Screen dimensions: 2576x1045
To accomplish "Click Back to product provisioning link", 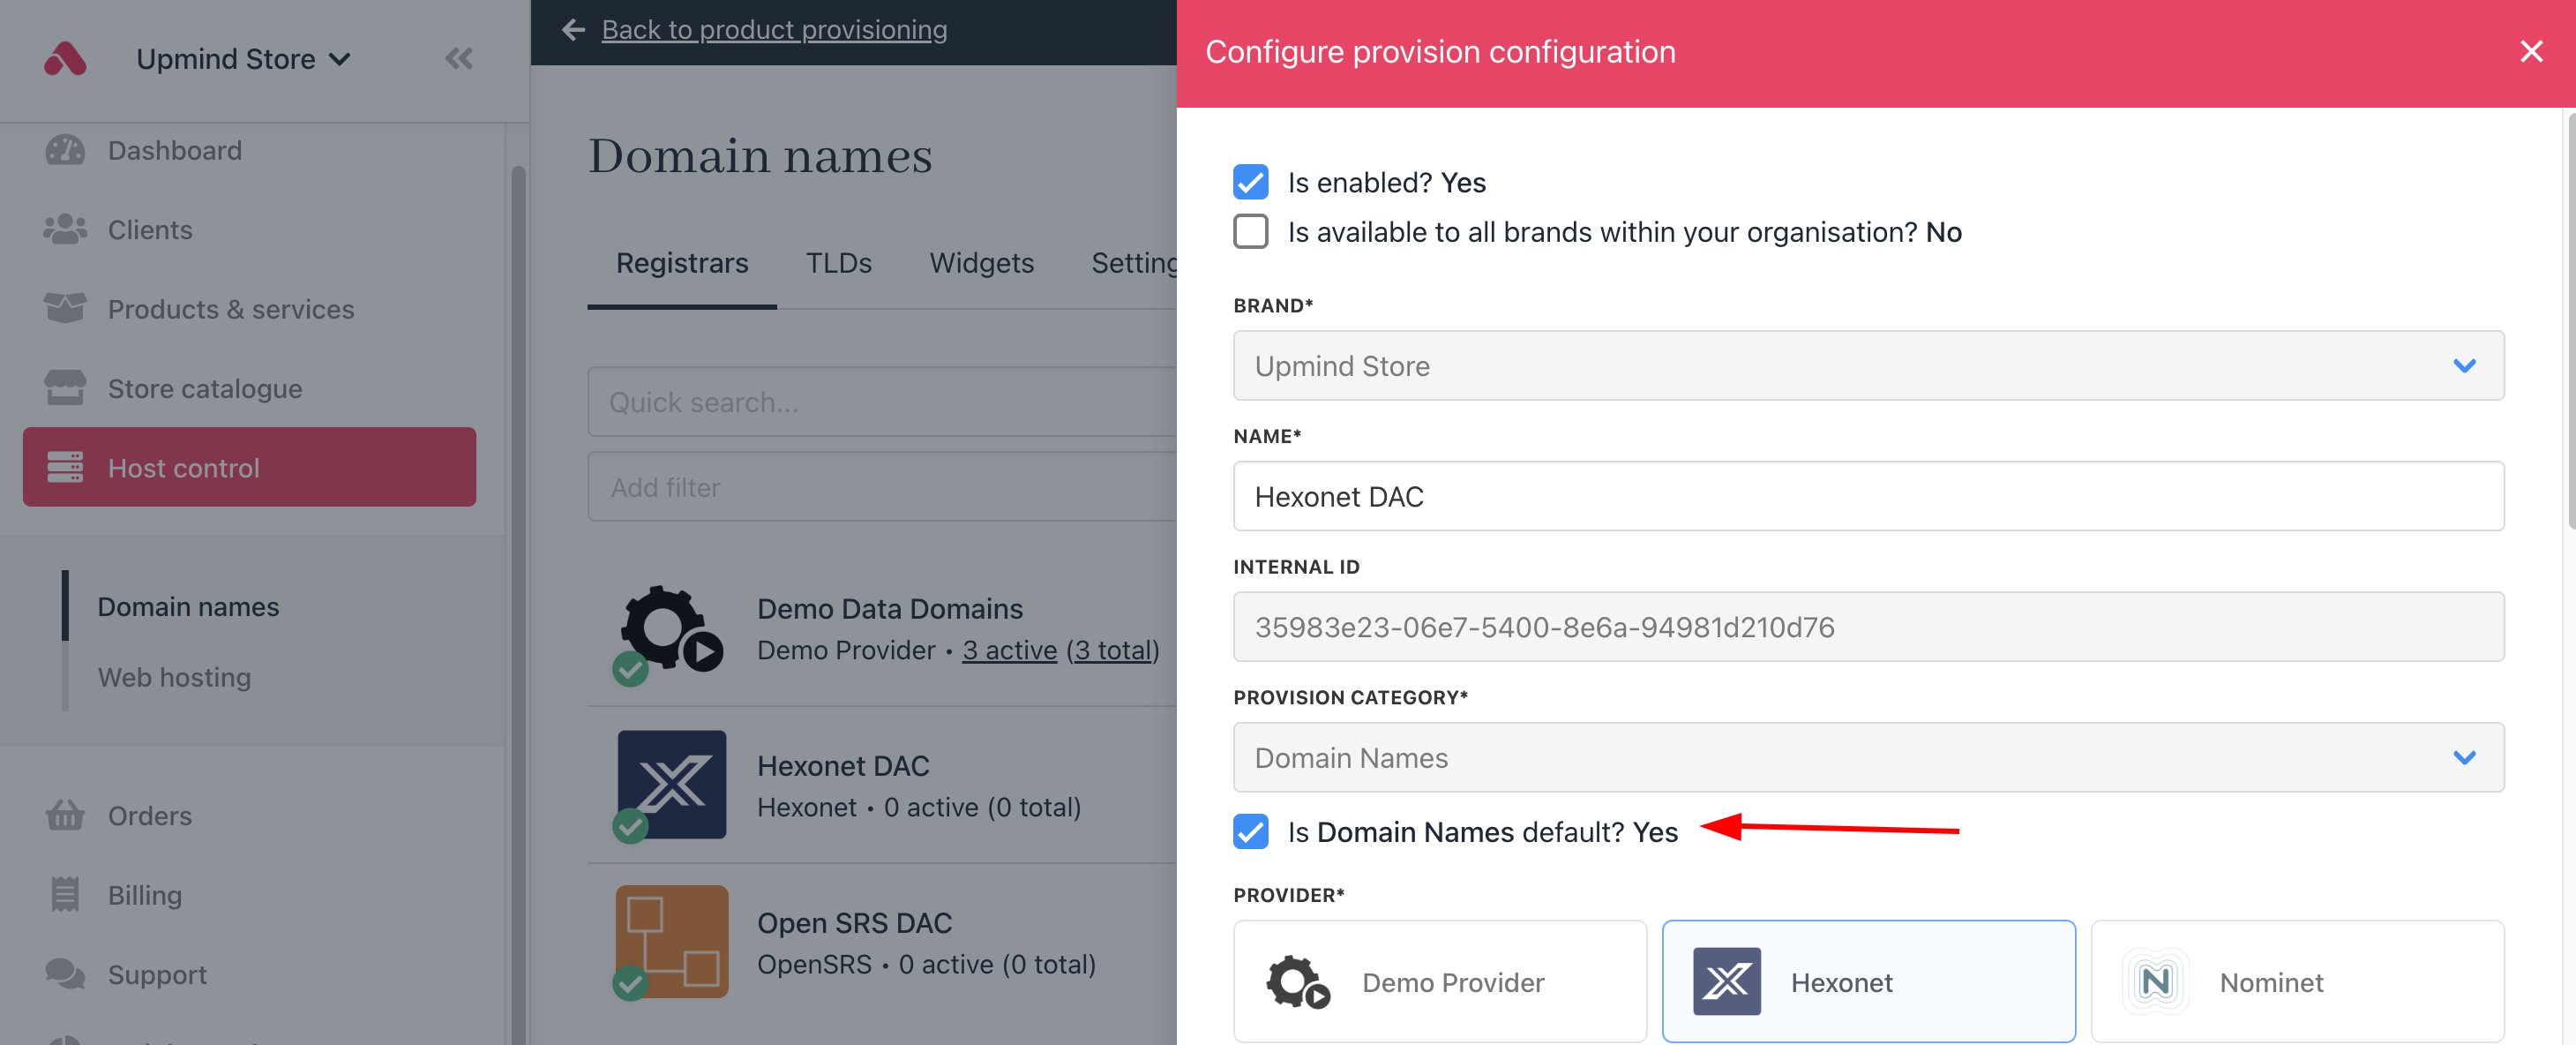I will (x=774, y=30).
